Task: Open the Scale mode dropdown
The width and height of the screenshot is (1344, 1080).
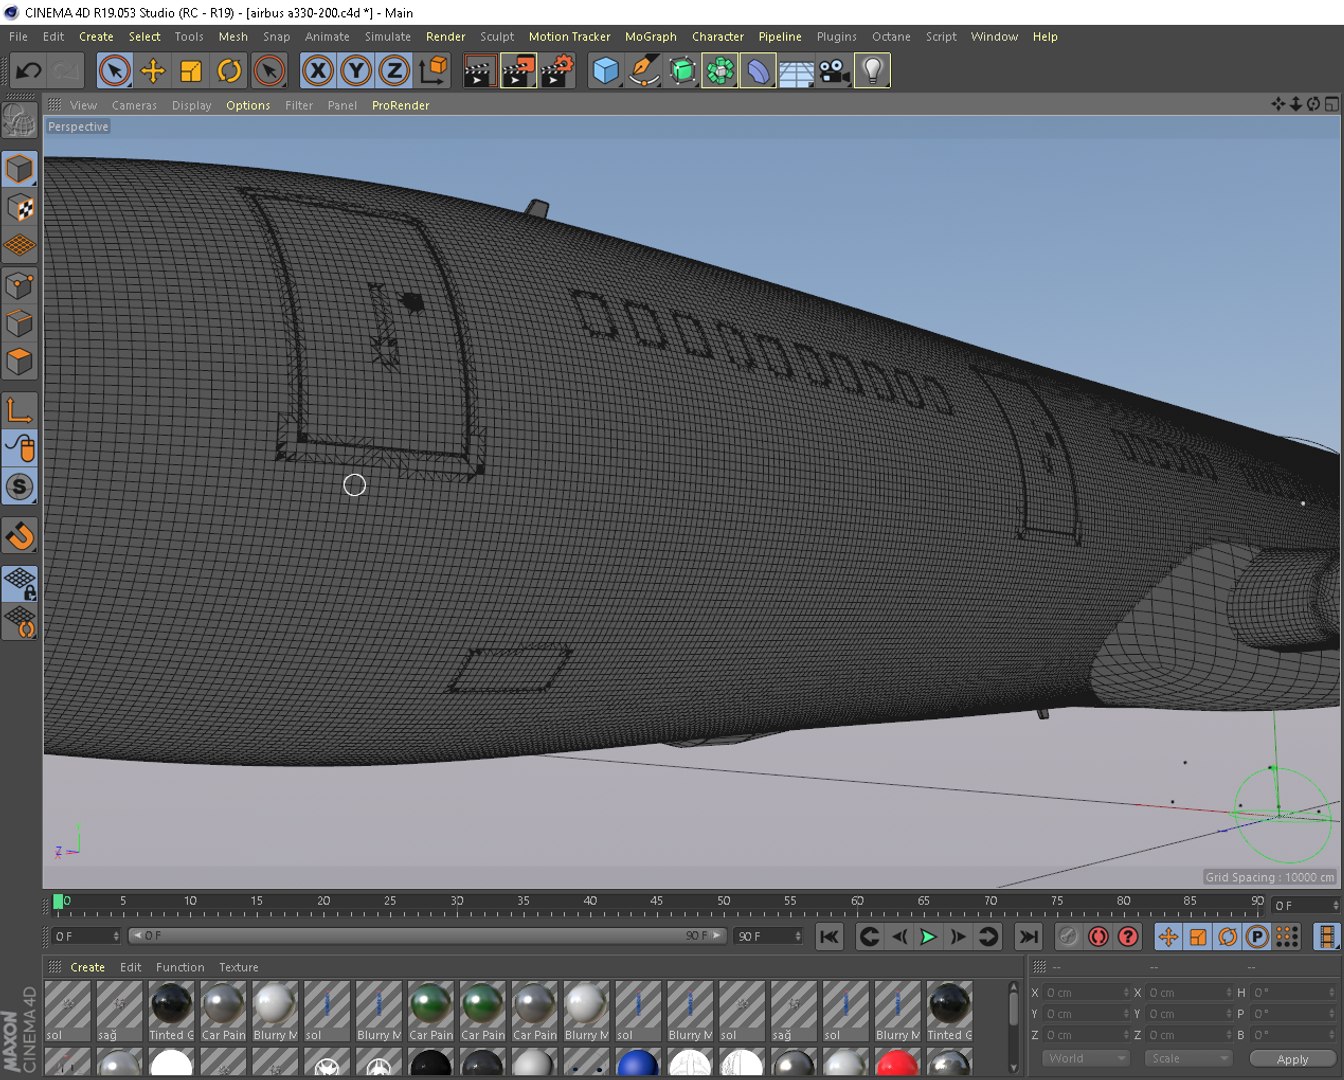Action: click(x=1188, y=1058)
